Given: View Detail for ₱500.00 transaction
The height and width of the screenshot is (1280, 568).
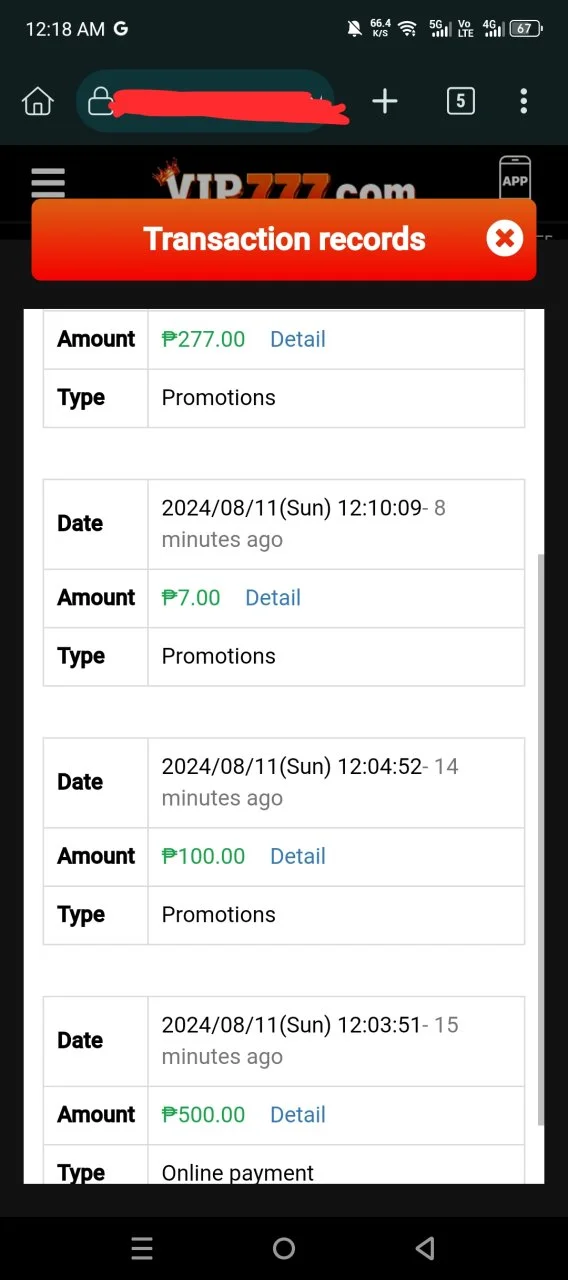Looking at the screenshot, I should [x=298, y=1115].
